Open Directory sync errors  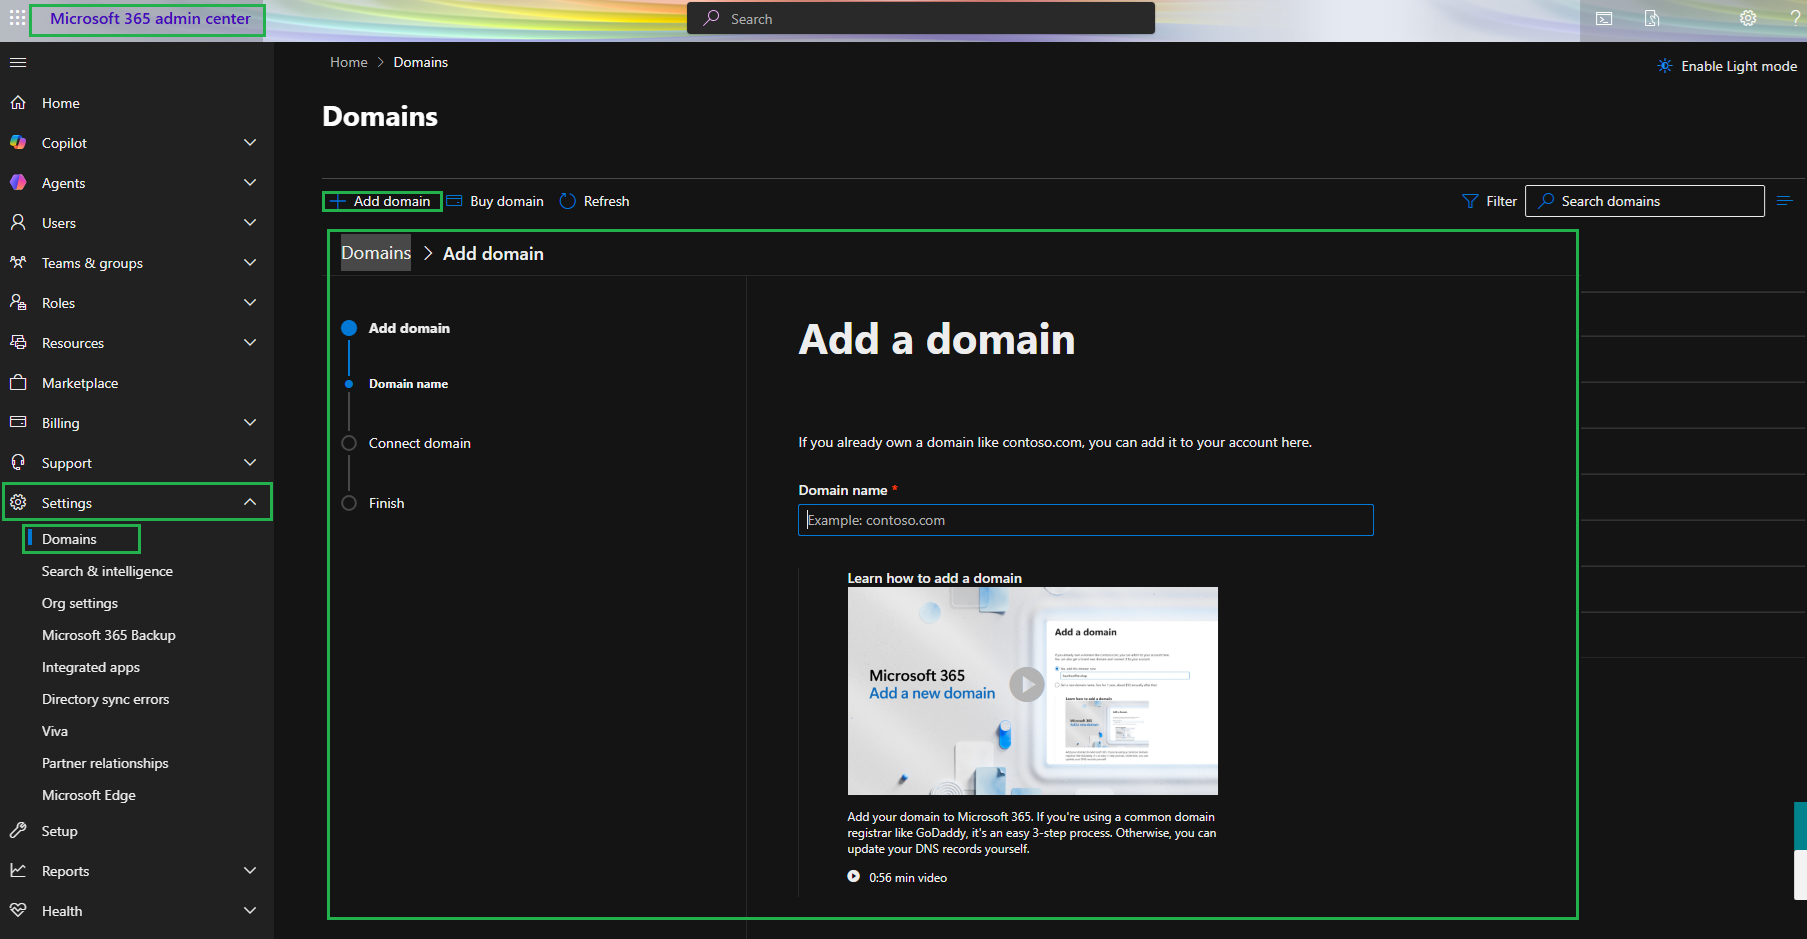pyautogui.click(x=106, y=699)
